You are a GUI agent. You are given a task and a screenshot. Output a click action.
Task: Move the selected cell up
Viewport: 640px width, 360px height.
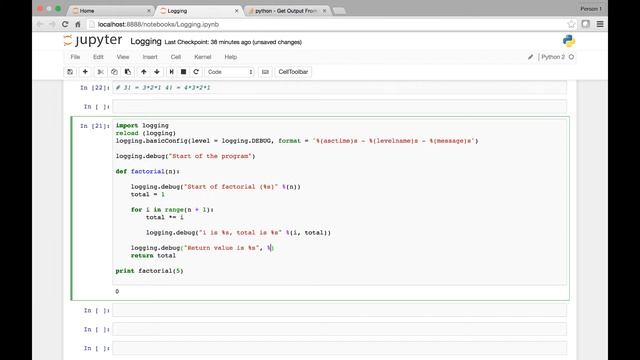pyautogui.click(x=144, y=72)
